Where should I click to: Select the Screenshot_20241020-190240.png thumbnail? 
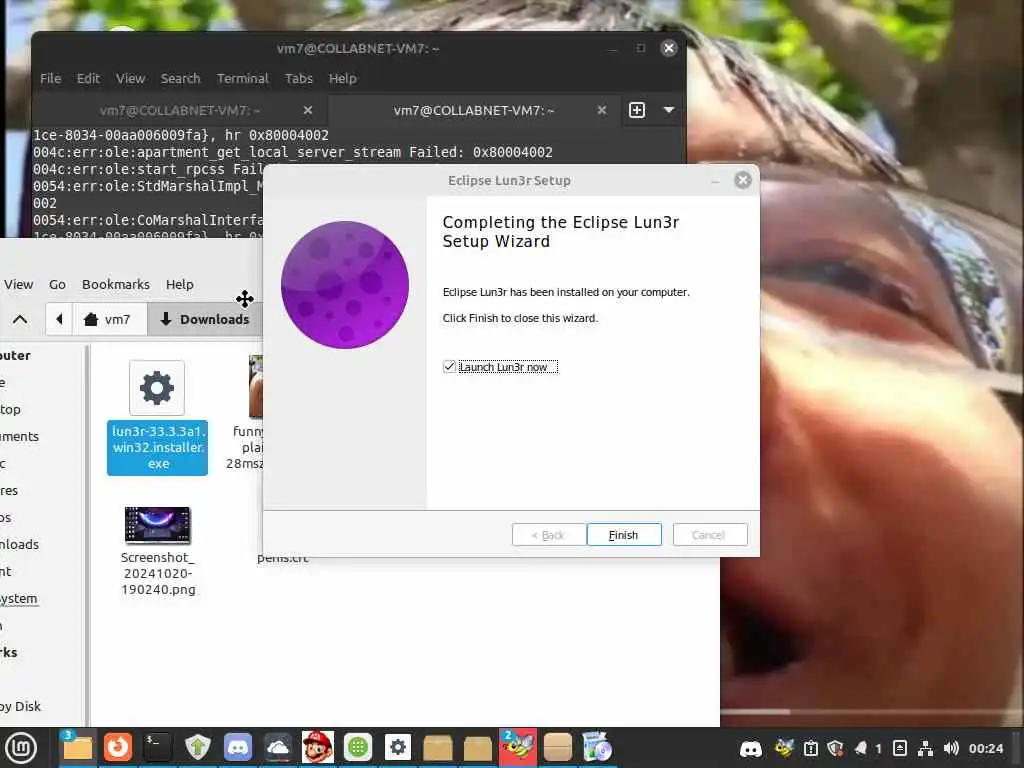click(157, 525)
